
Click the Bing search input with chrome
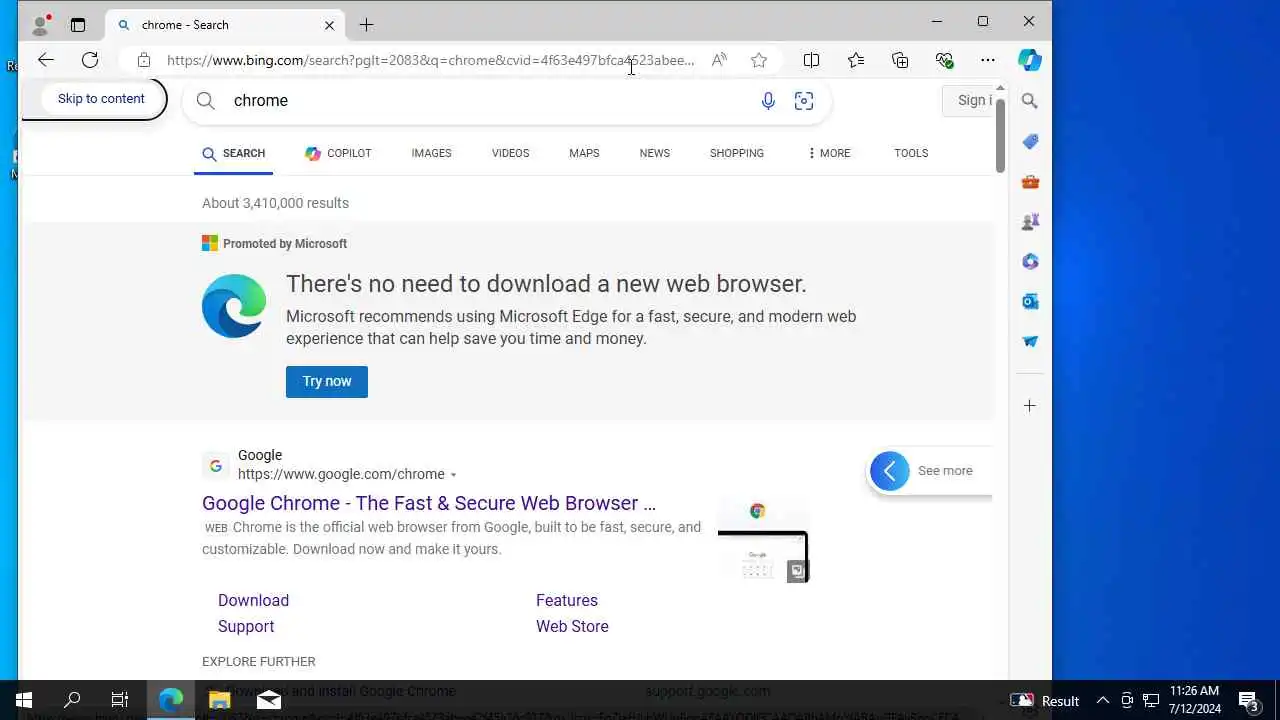point(490,101)
